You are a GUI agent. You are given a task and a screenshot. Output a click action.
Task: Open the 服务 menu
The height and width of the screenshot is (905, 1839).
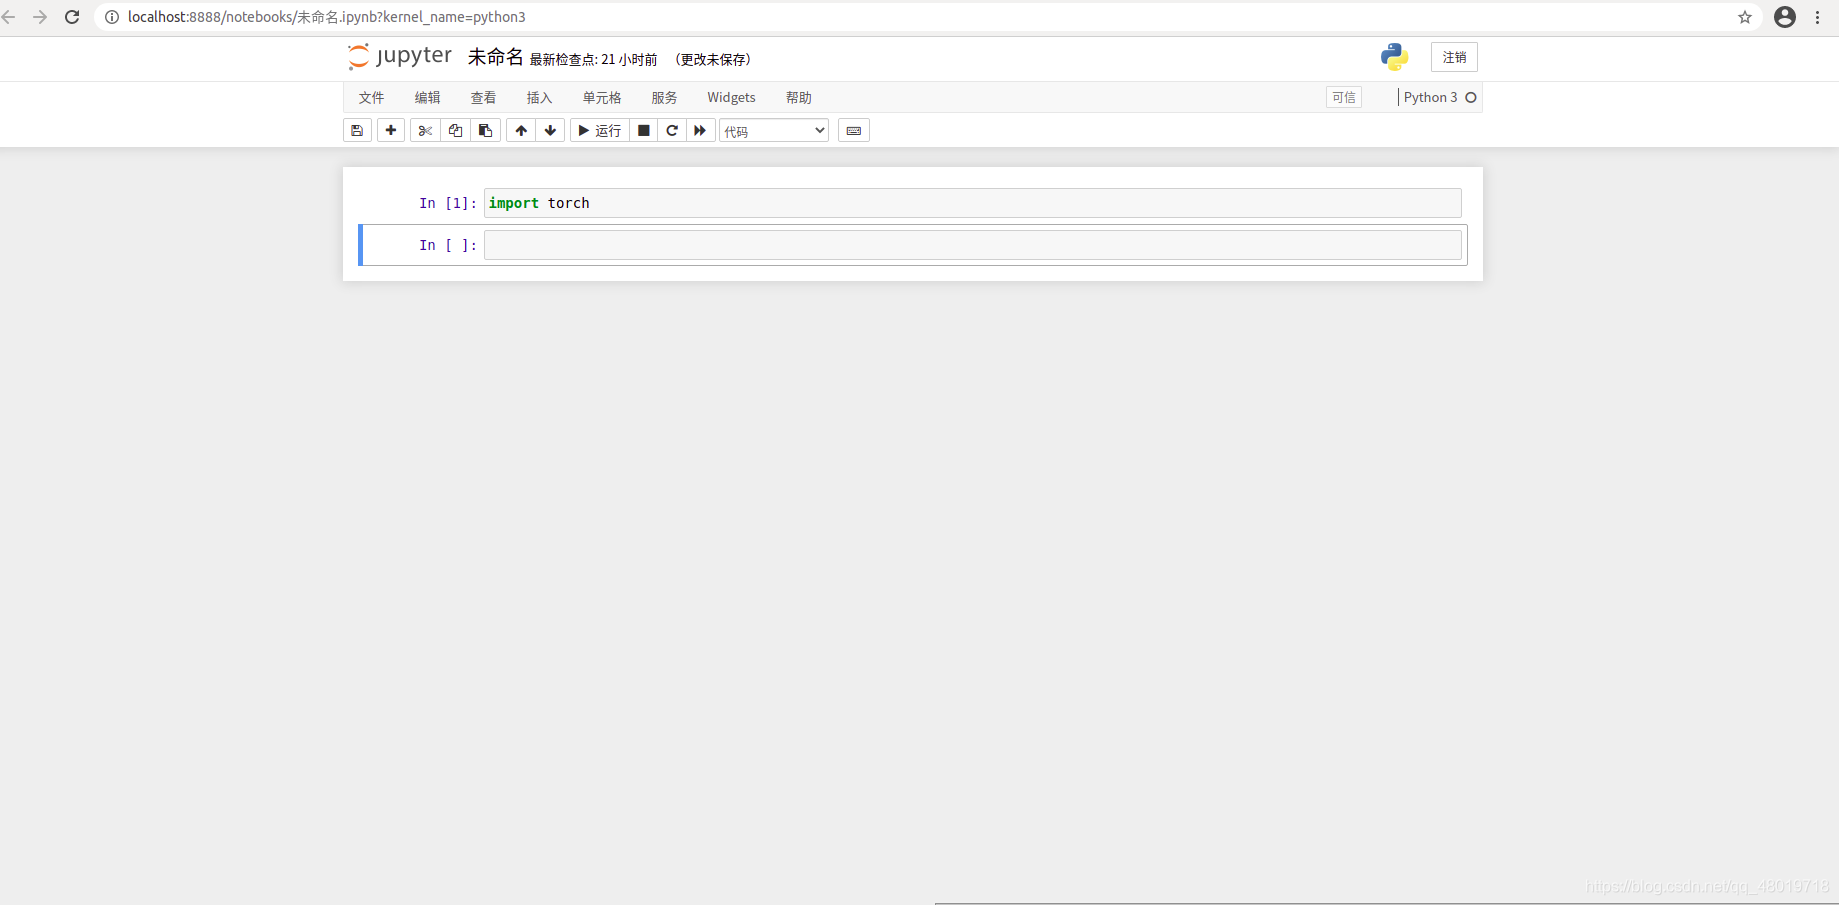tap(664, 97)
